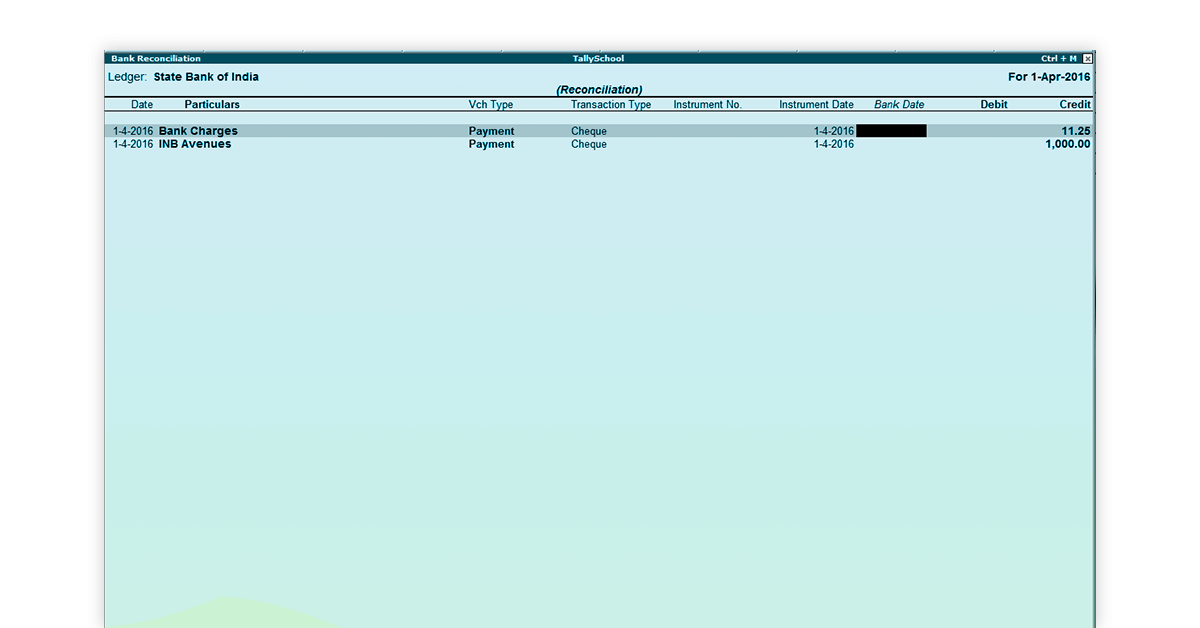Click the Instrument No. column header
1200x628 pixels.
tap(707, 105)
